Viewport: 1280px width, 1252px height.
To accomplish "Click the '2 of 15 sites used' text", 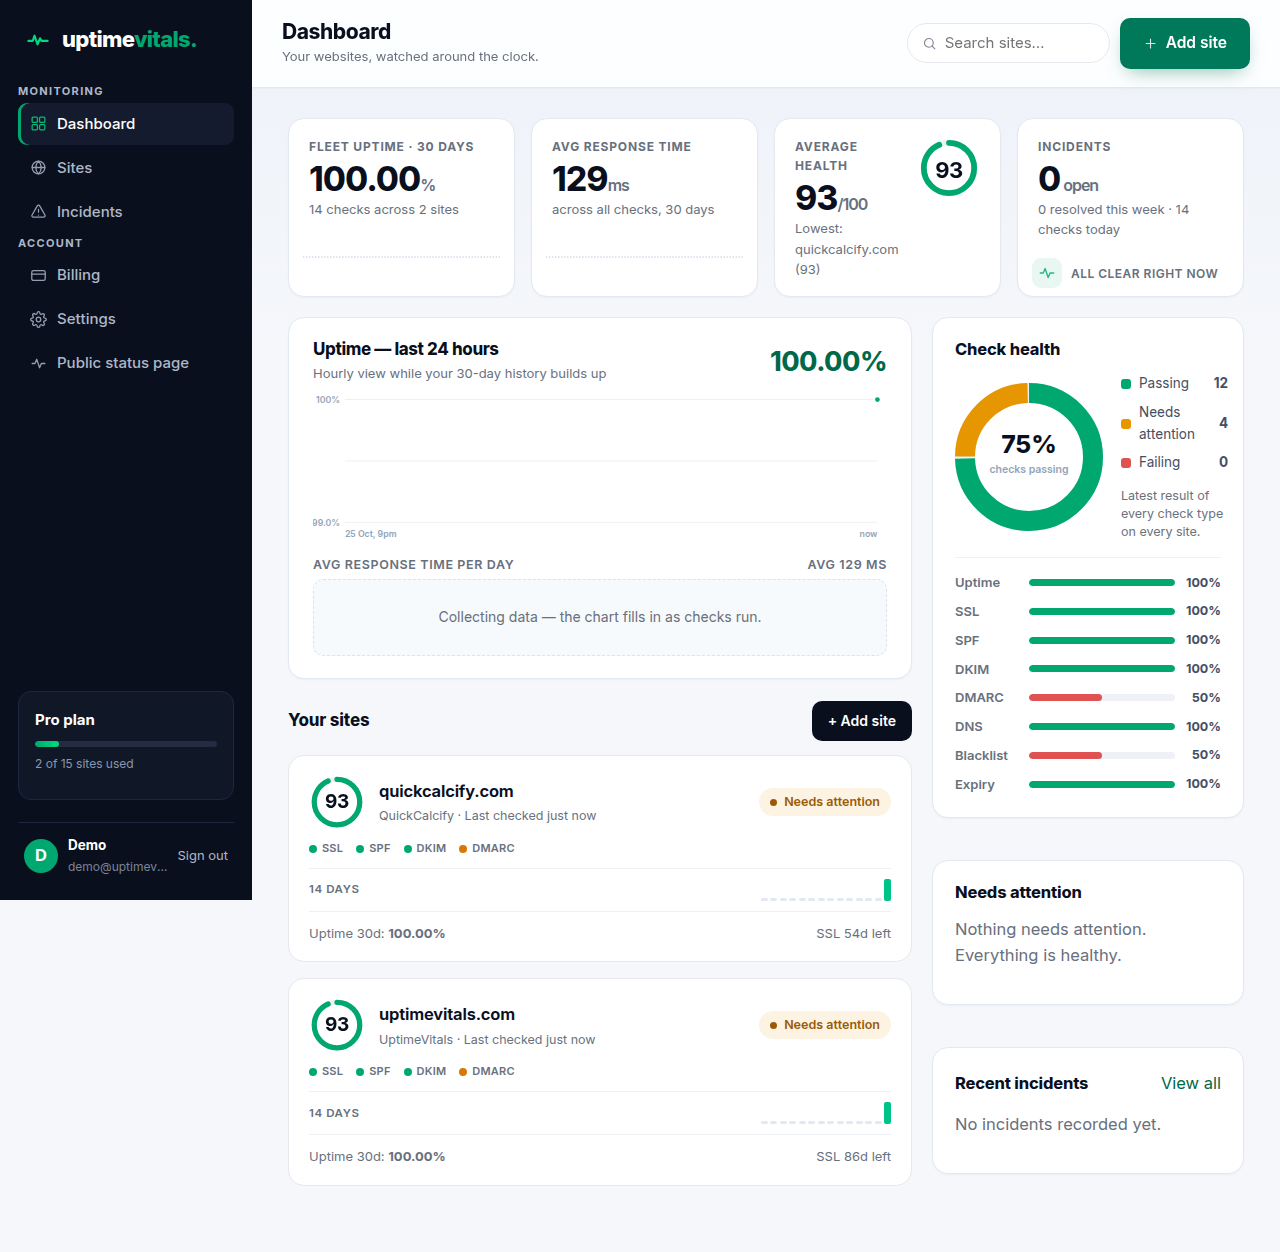I will tap(84, 764).
